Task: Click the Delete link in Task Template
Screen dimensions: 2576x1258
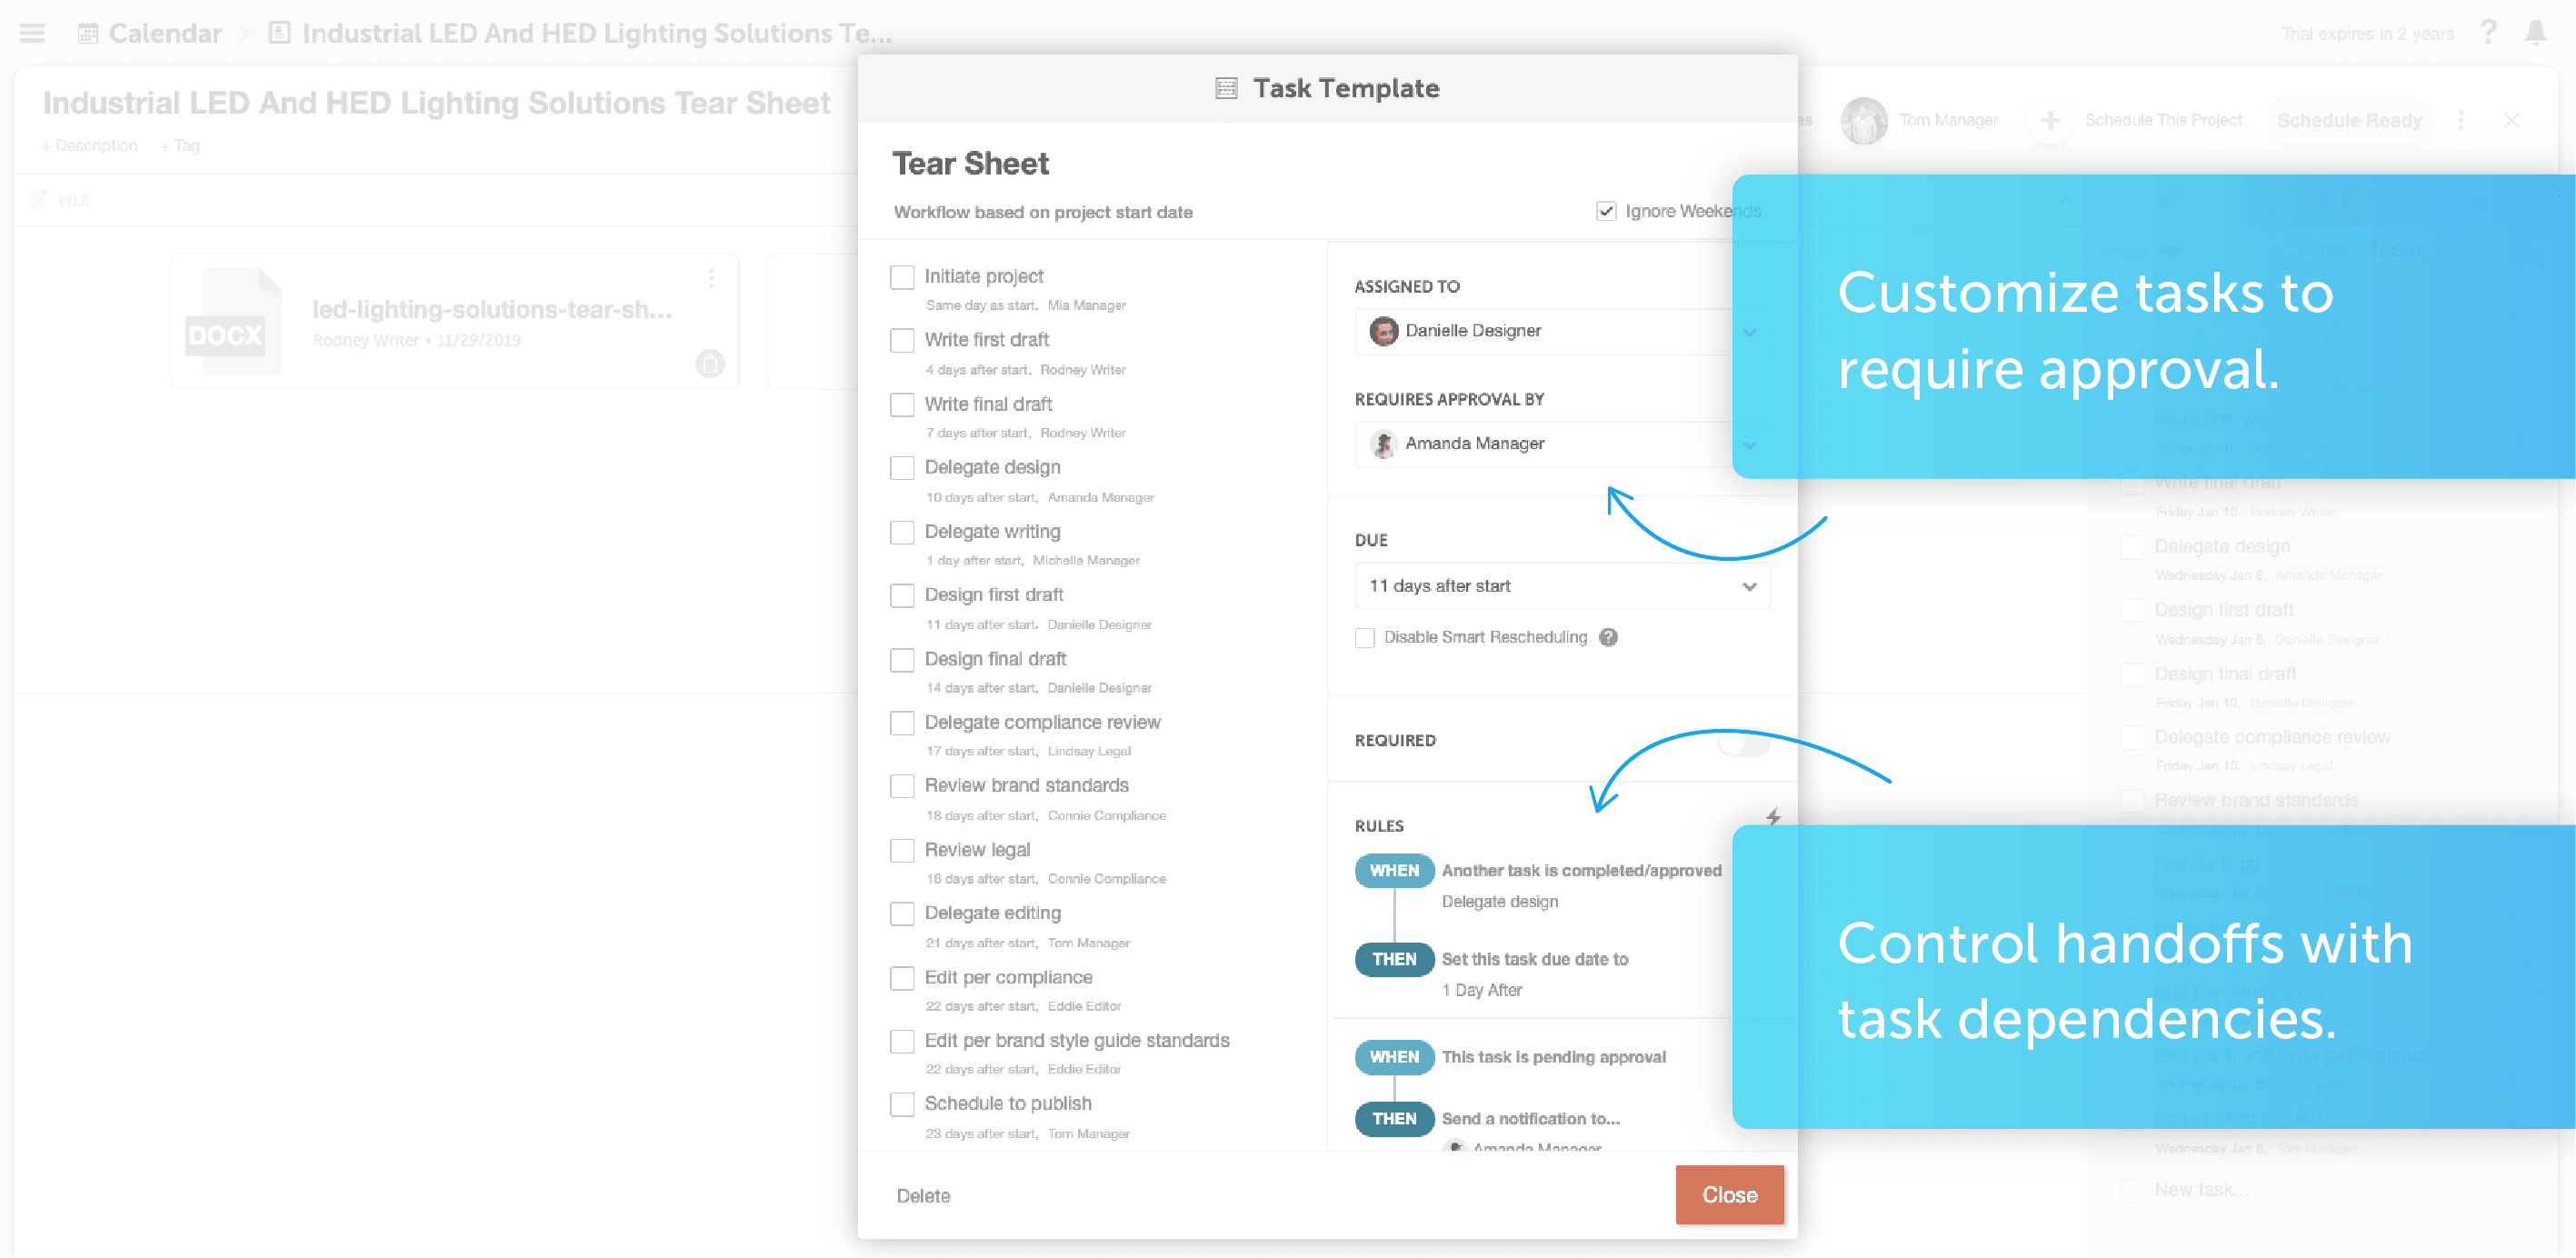Action: pyautogui.click(x=923, y=1195)
